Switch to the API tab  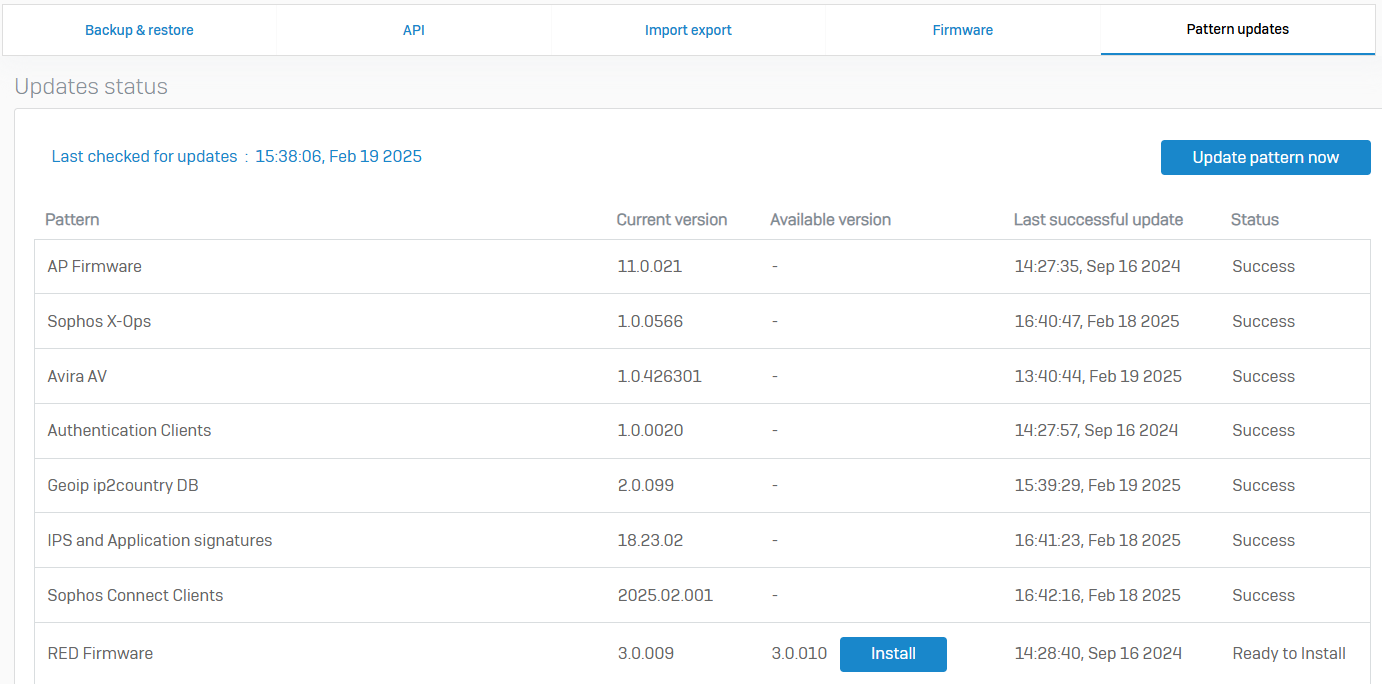[414, 30]
